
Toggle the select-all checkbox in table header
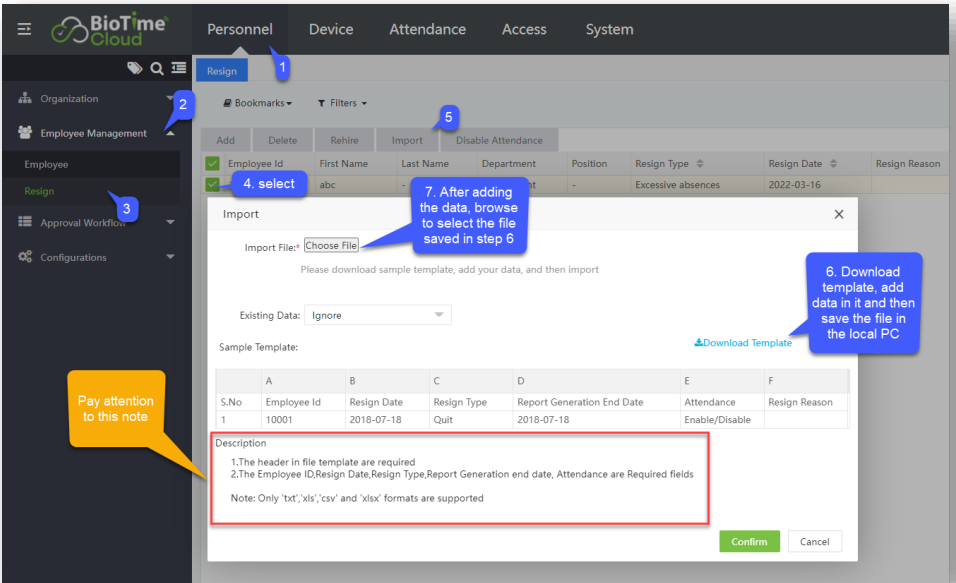click(x=212, y=164)
